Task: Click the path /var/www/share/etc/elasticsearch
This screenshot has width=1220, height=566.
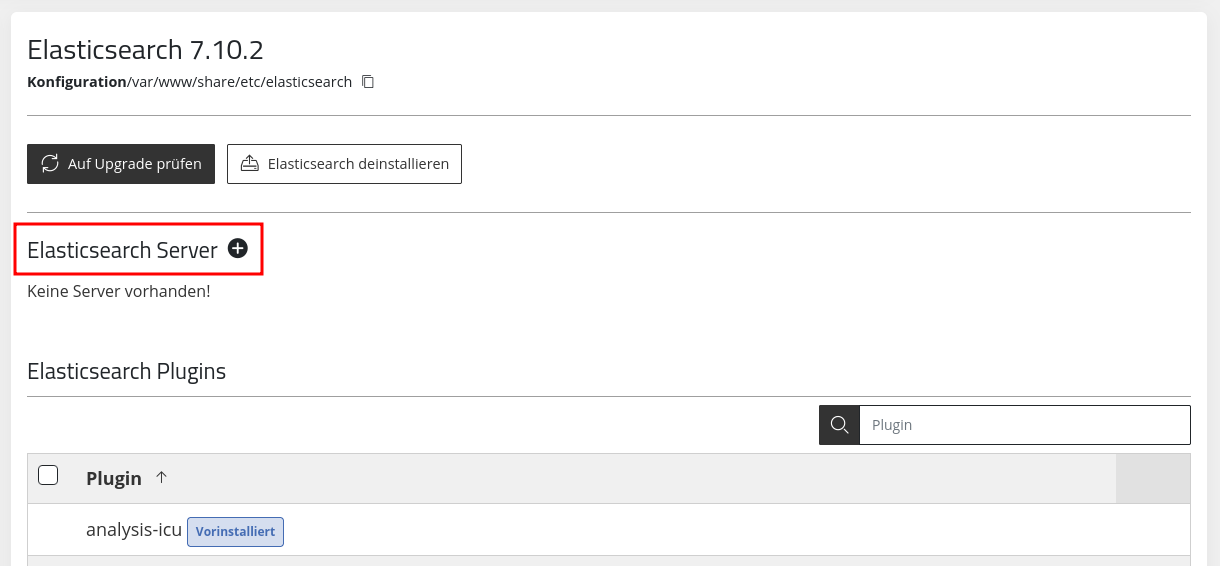Action: click(239, 82)
